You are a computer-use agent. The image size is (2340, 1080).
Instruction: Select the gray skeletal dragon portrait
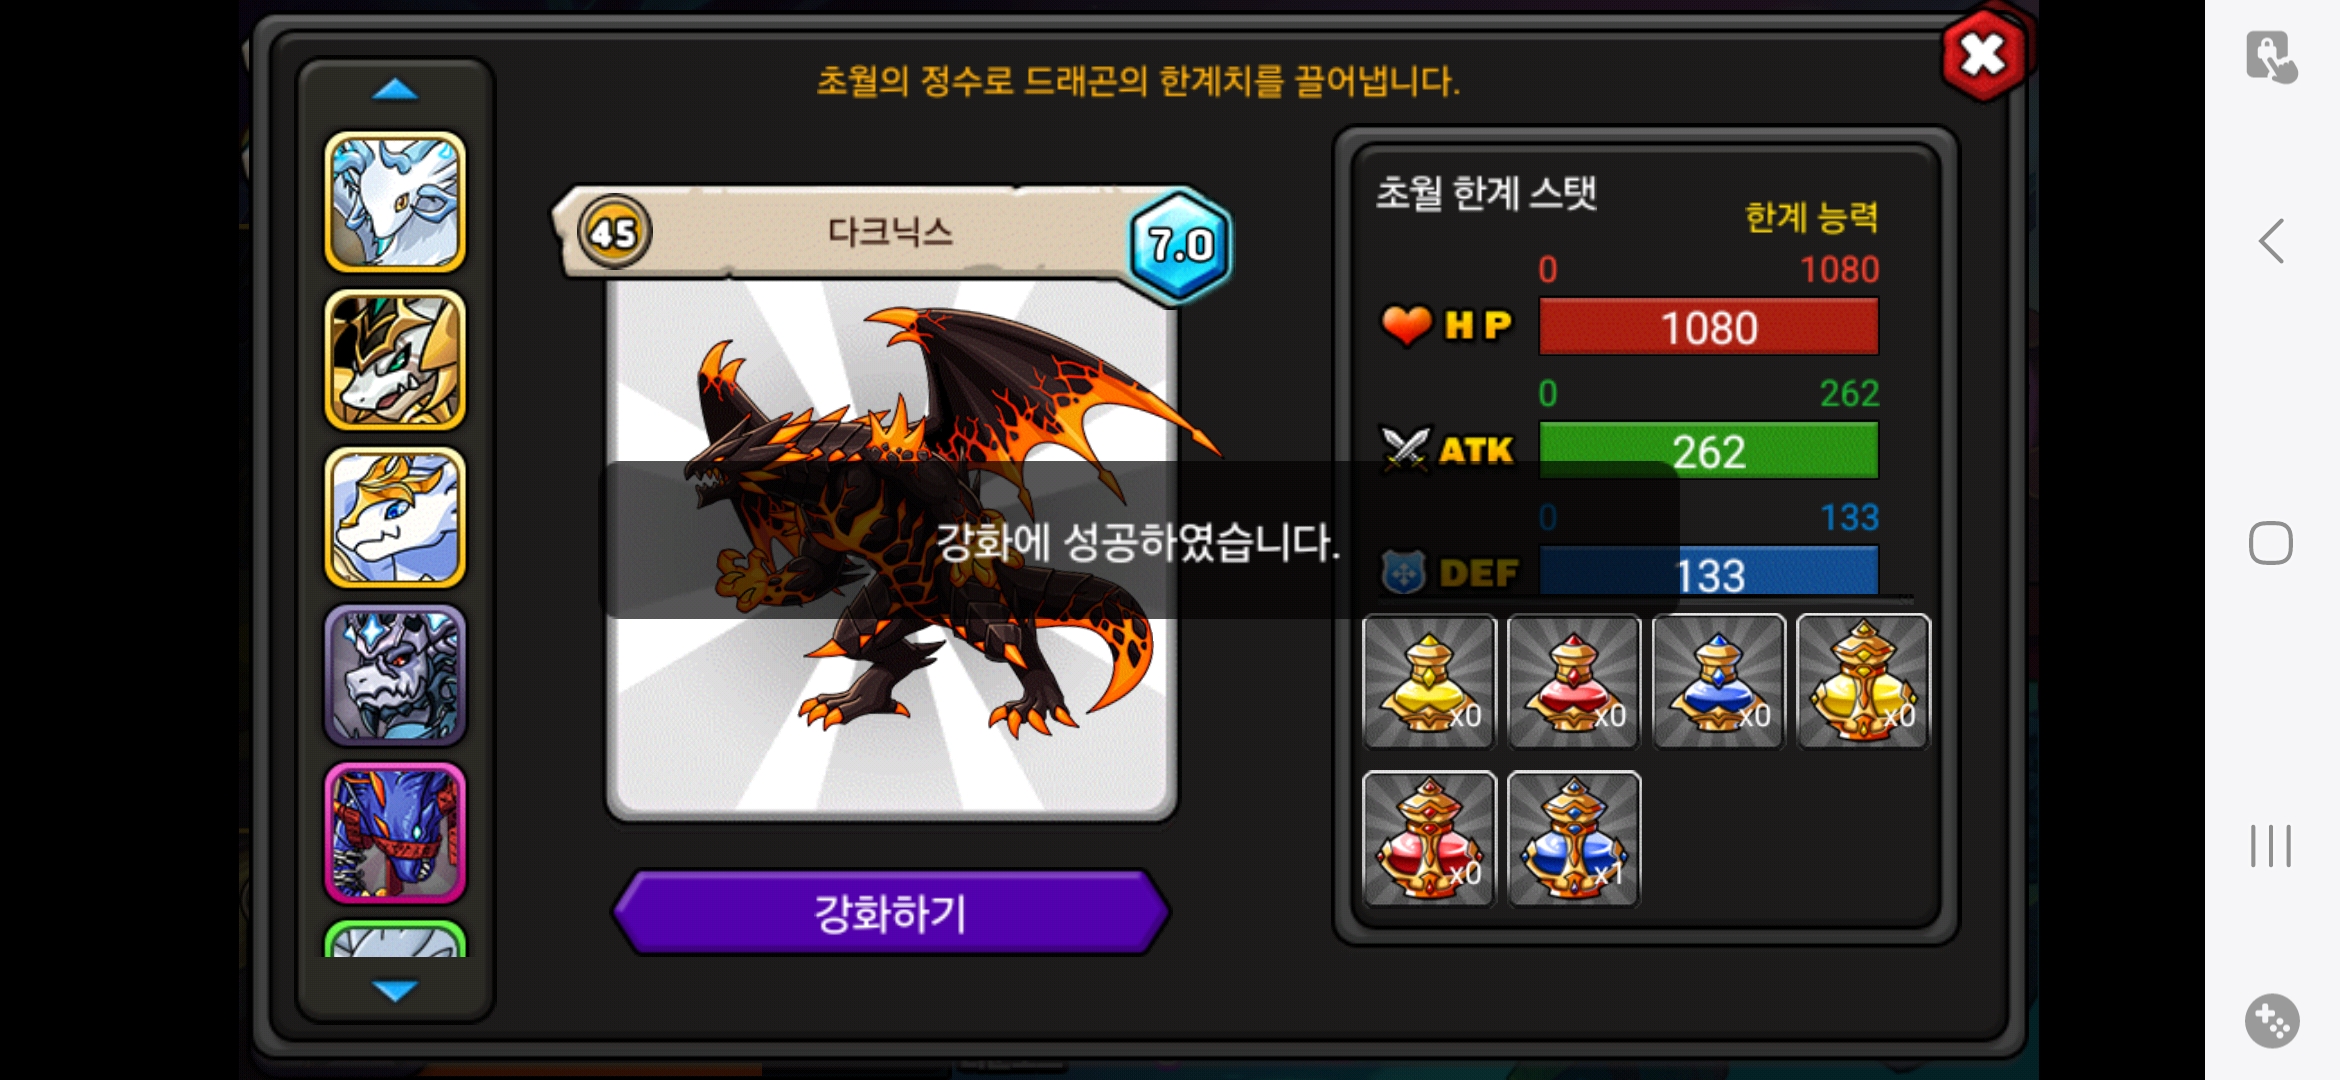coord(395,675)
